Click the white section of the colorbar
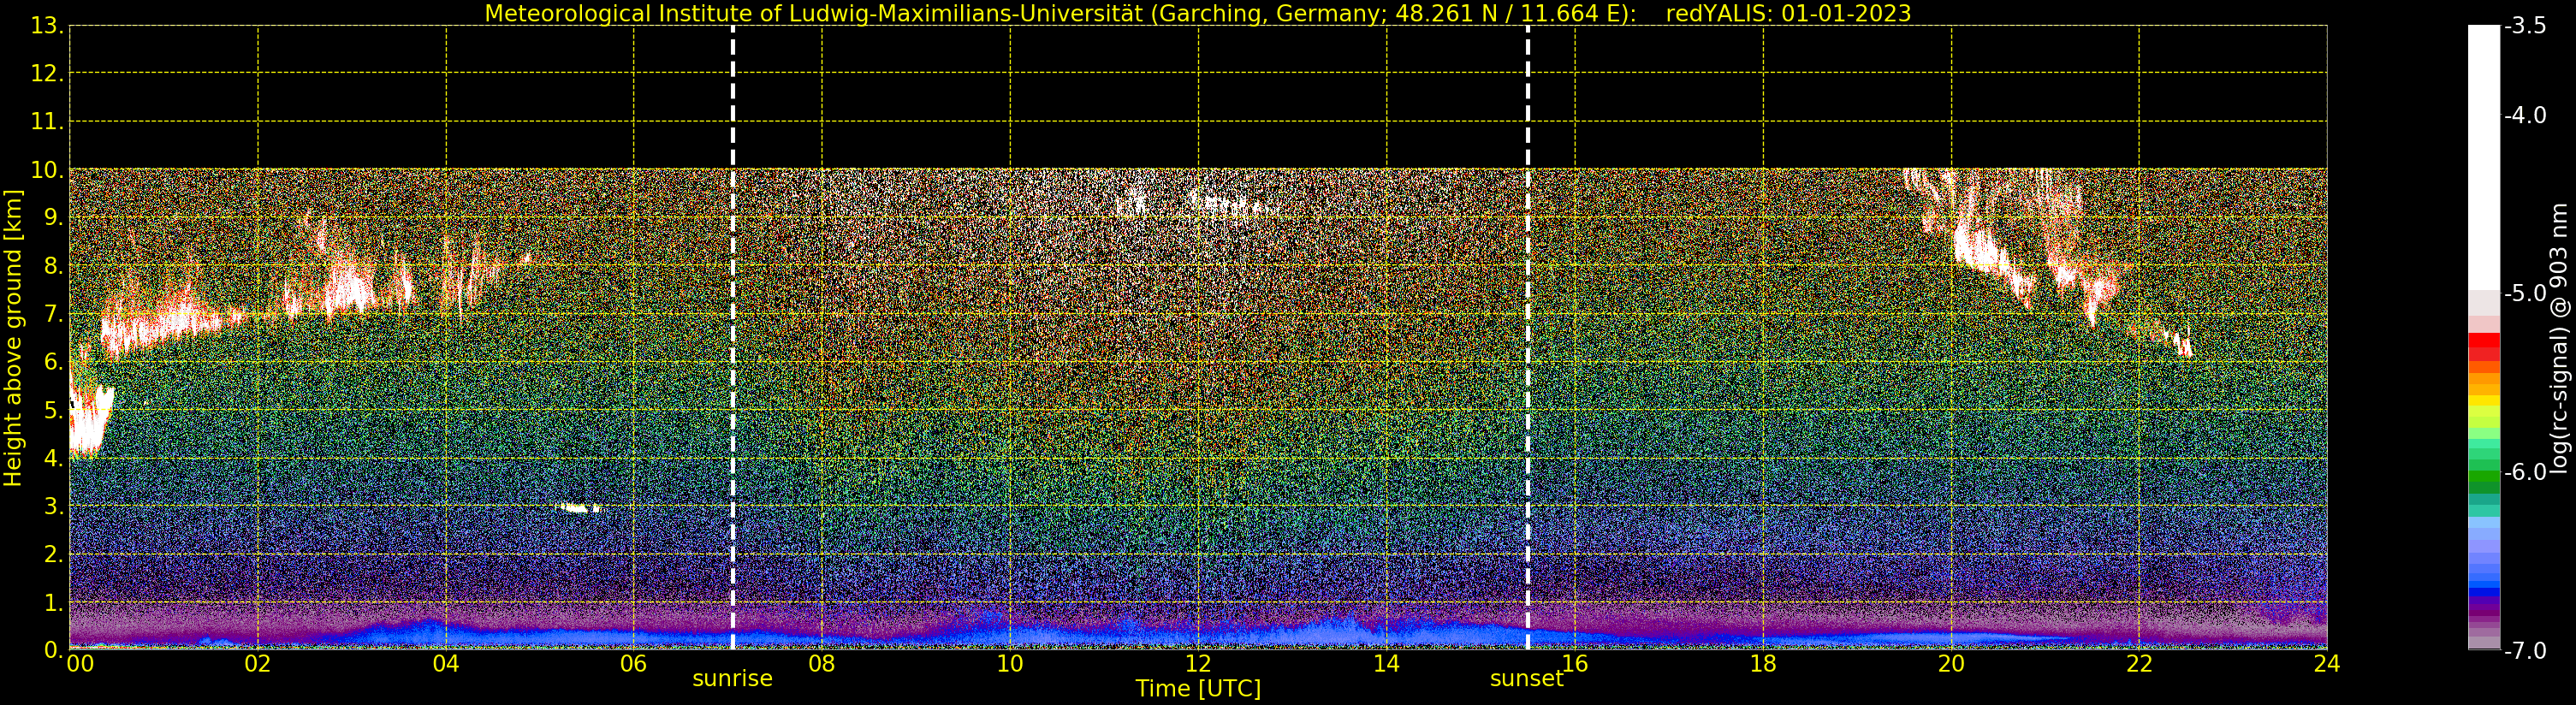The width and height of the screenshot is (2576, 705). (2484, 158)
